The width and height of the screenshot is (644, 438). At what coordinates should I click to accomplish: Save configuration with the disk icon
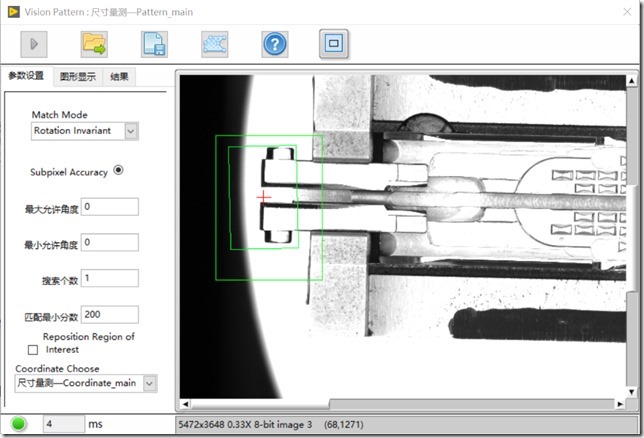pos(154,44)
